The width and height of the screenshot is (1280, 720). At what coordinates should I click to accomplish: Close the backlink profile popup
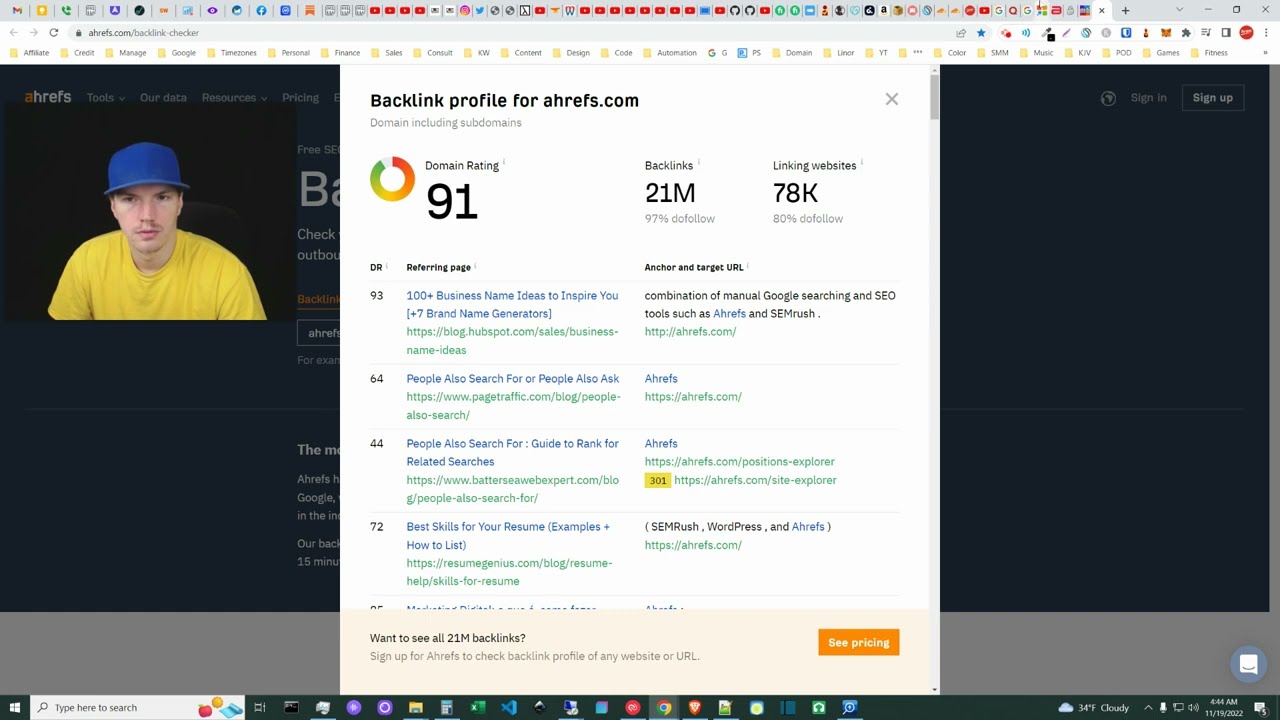click(x=891, y=99)
